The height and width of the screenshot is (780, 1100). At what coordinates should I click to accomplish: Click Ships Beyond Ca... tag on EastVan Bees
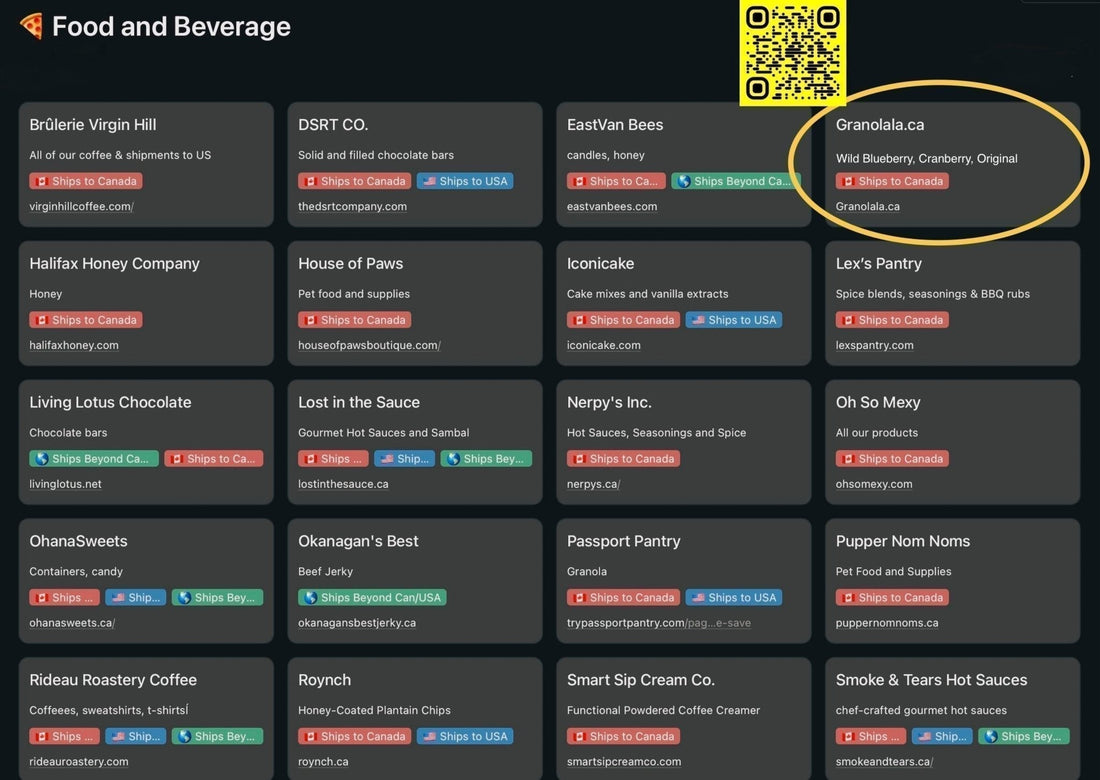tap(736, 181)
